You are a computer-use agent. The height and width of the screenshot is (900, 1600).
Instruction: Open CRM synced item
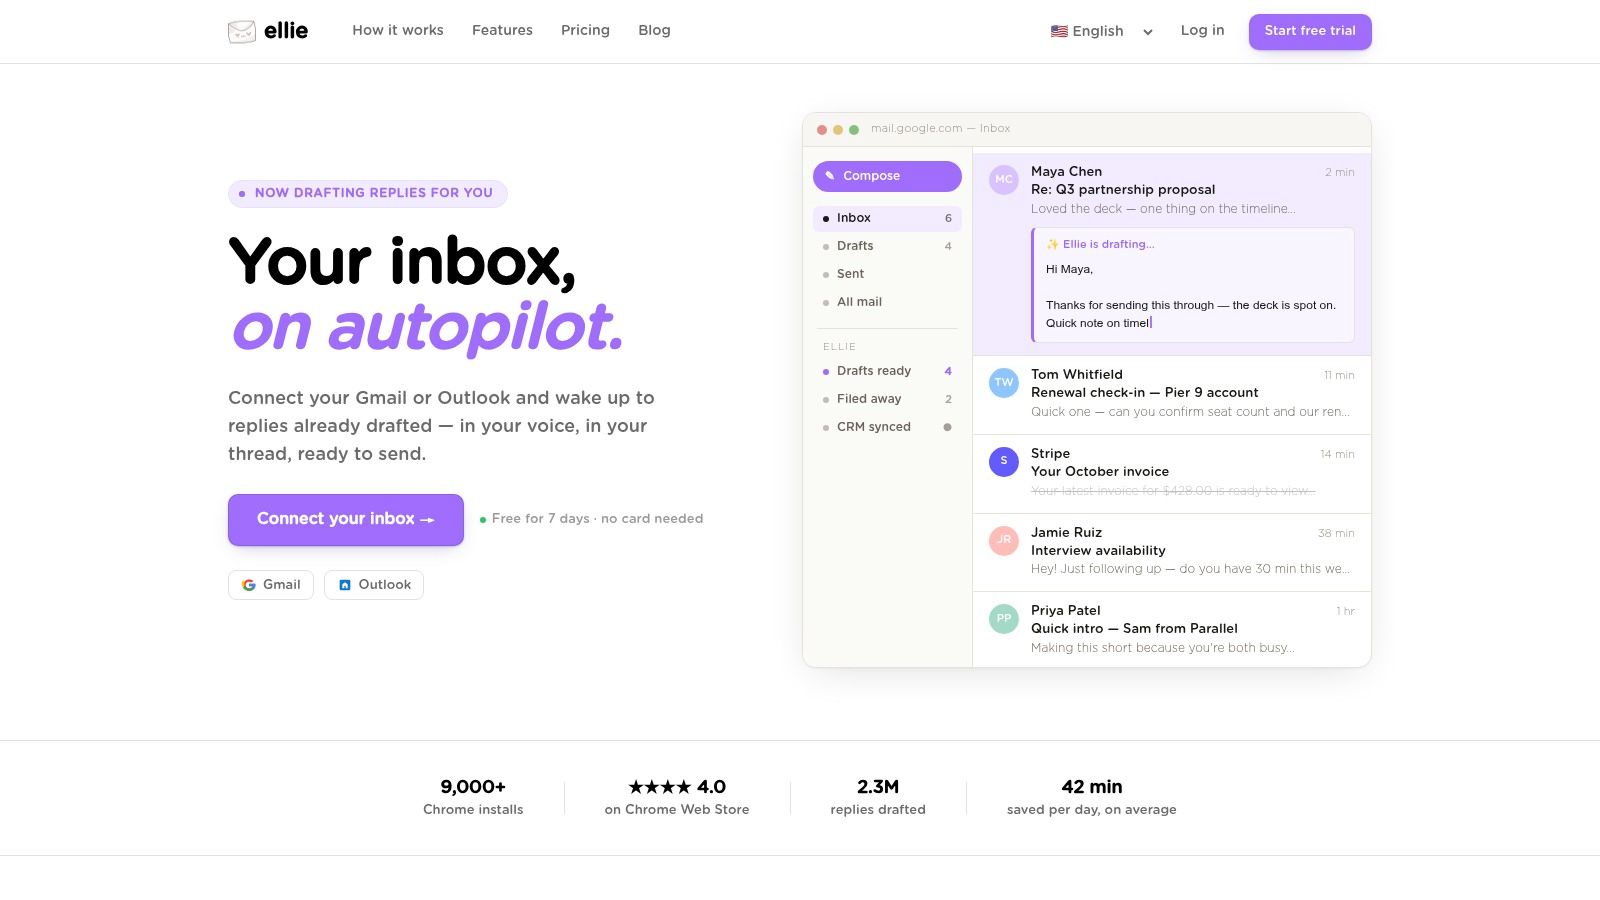tap(887, 427)
